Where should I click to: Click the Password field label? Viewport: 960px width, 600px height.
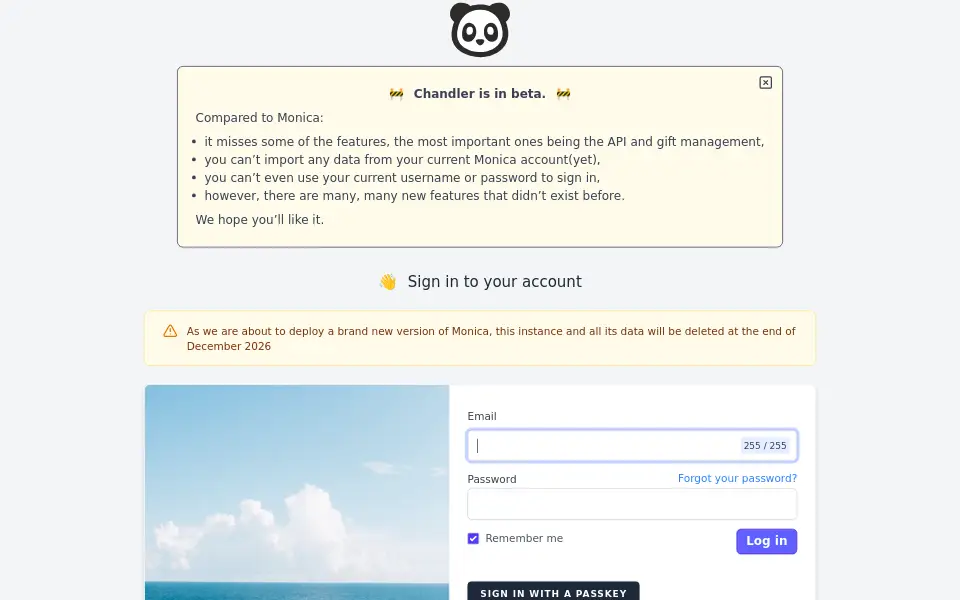pos(492,479)
